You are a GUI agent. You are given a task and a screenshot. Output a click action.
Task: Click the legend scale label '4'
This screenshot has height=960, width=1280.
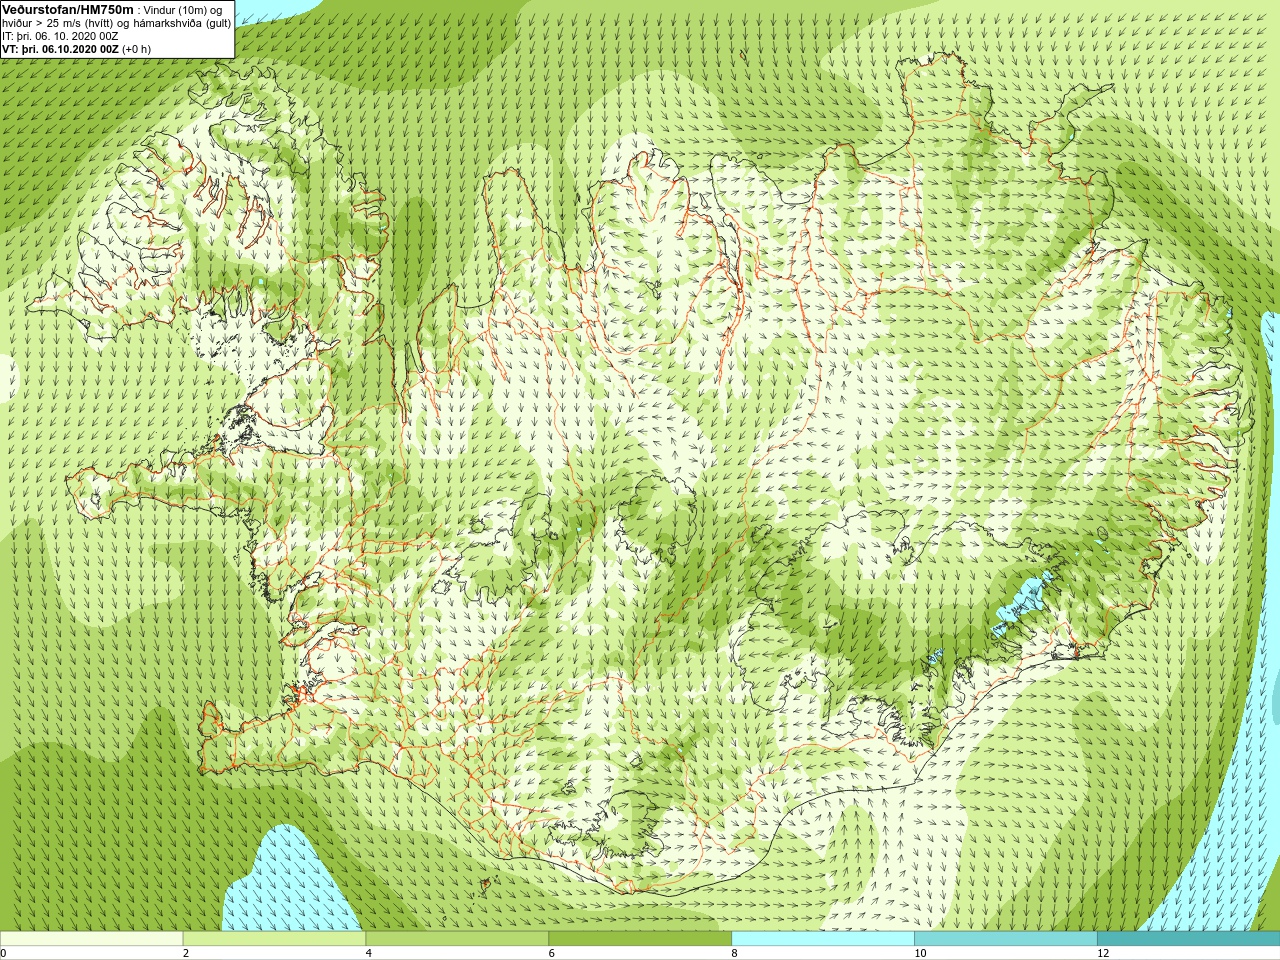coord(369,953)
